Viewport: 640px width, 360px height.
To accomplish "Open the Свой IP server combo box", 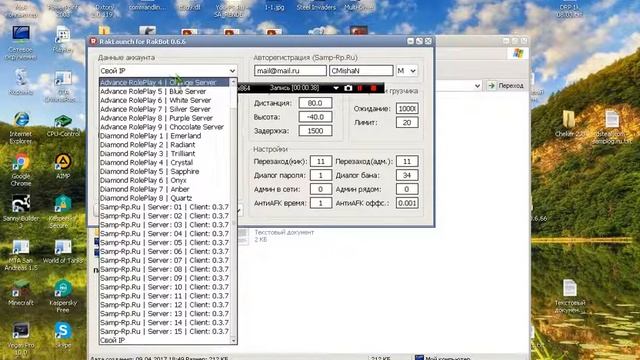I will pyautogui.click(x=168, y=71).
